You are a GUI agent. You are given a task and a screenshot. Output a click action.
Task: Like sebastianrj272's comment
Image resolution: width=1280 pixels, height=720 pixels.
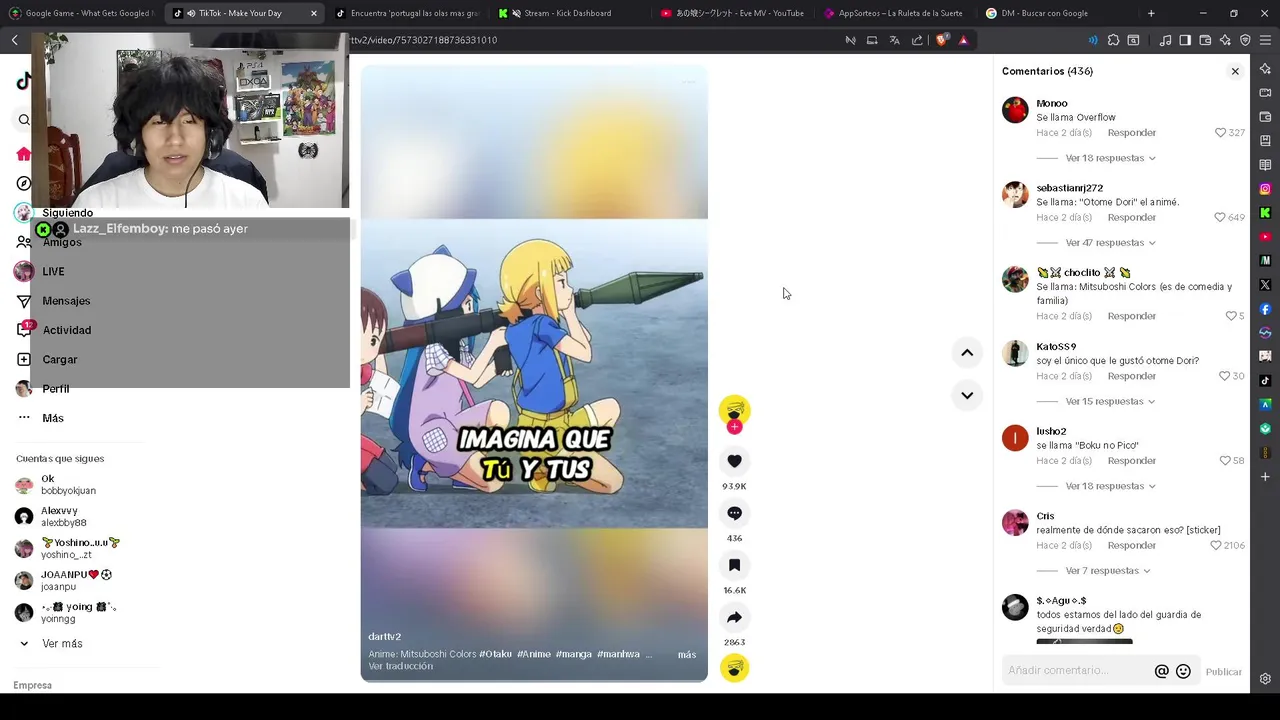coord(1220,217)
